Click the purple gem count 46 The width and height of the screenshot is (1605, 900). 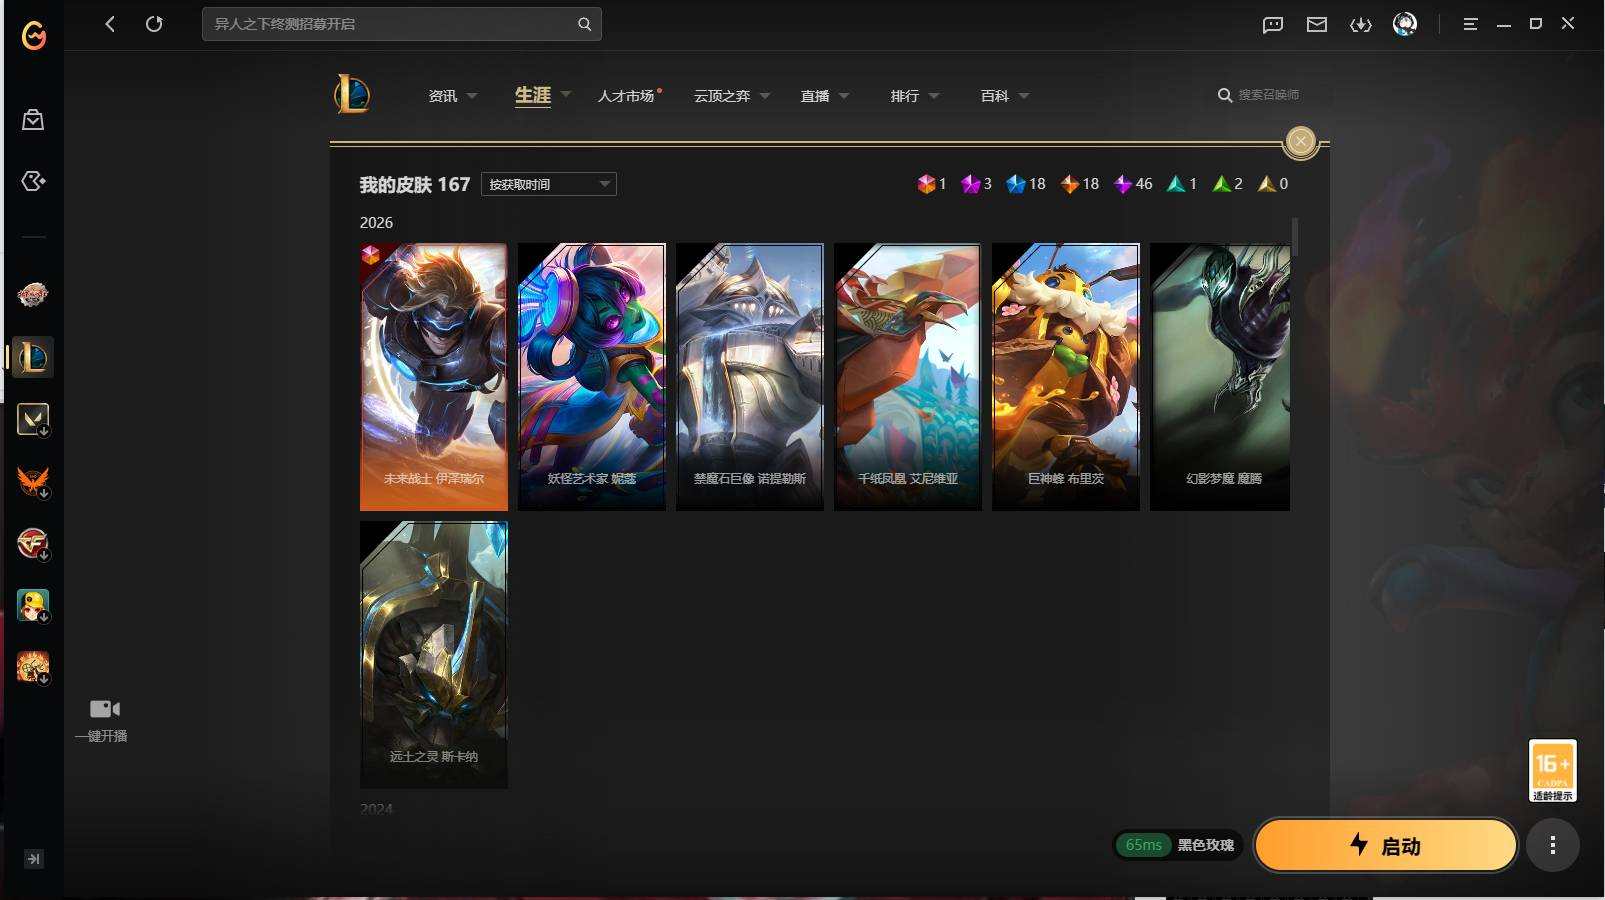coord(1133,184)
